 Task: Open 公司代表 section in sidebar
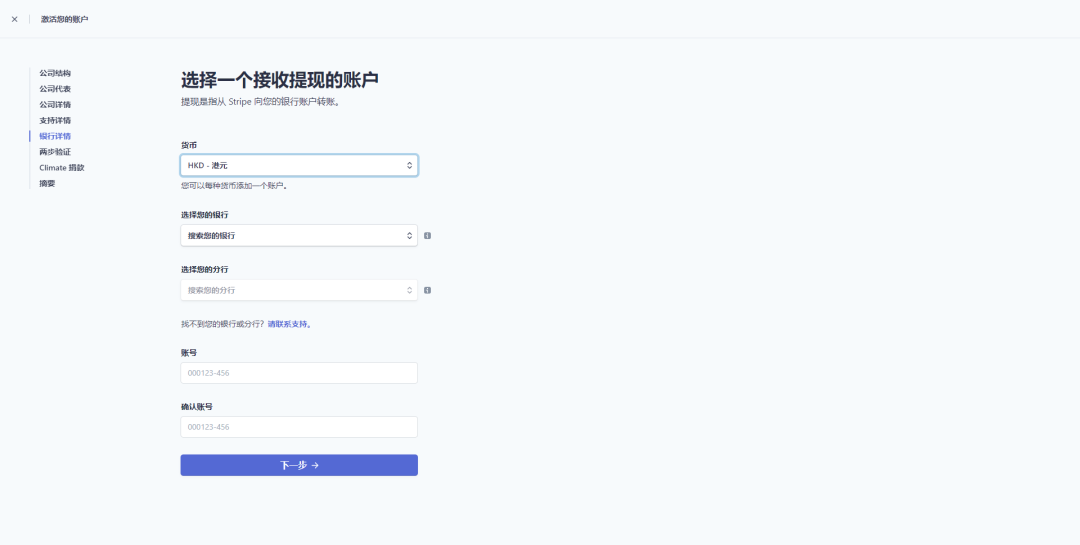[55, 89]
